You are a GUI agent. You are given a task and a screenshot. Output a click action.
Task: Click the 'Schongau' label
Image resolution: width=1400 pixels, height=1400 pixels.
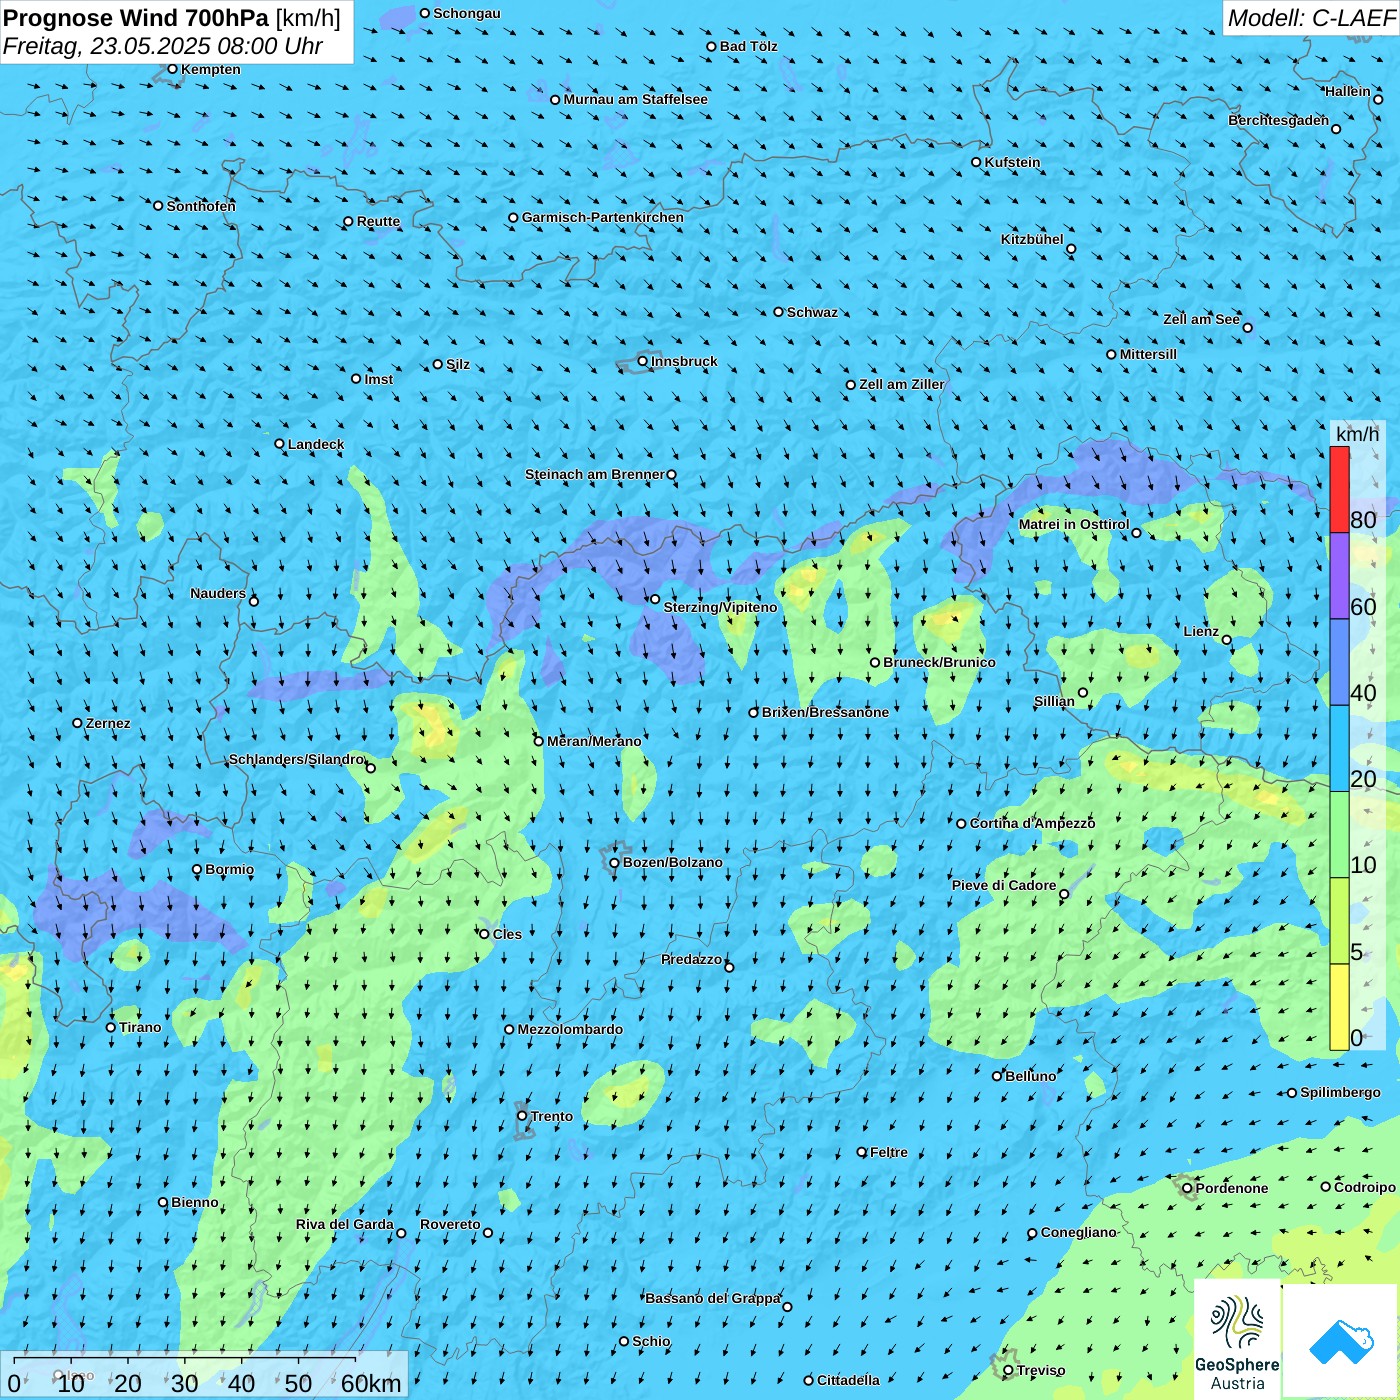pyautogui.click(x=467, y=13)
